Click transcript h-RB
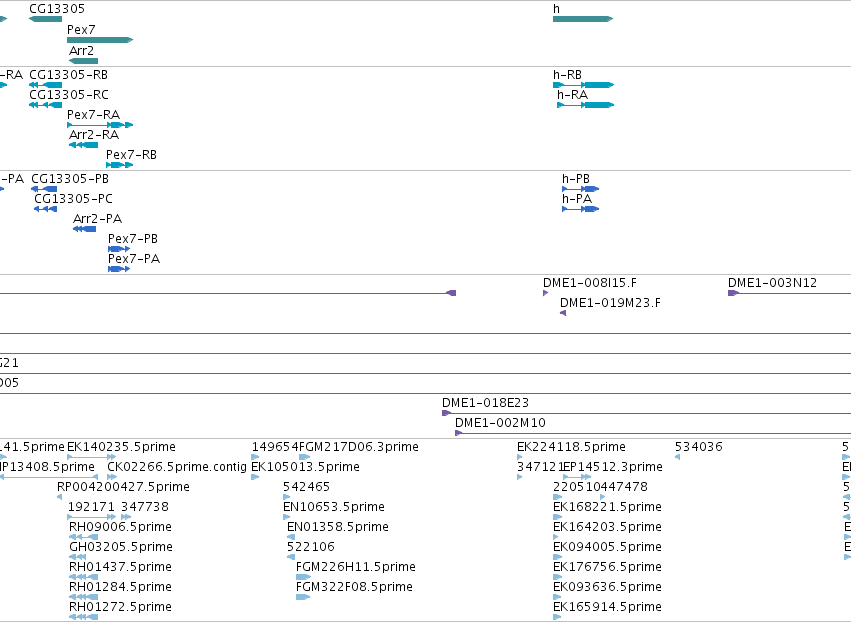Viewport: 851px width, 622px height. pos(583,85)
